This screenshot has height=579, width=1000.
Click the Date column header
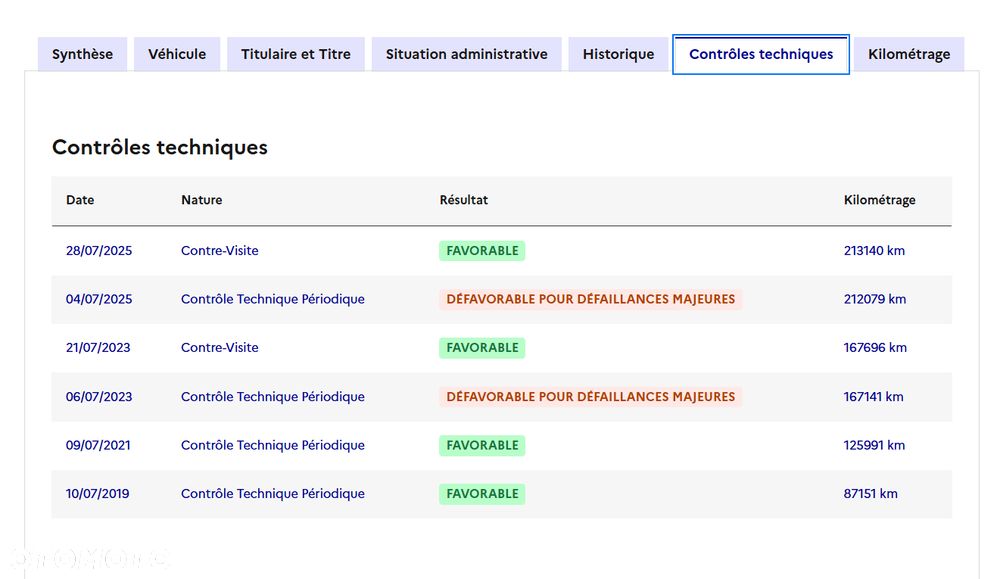80,200
